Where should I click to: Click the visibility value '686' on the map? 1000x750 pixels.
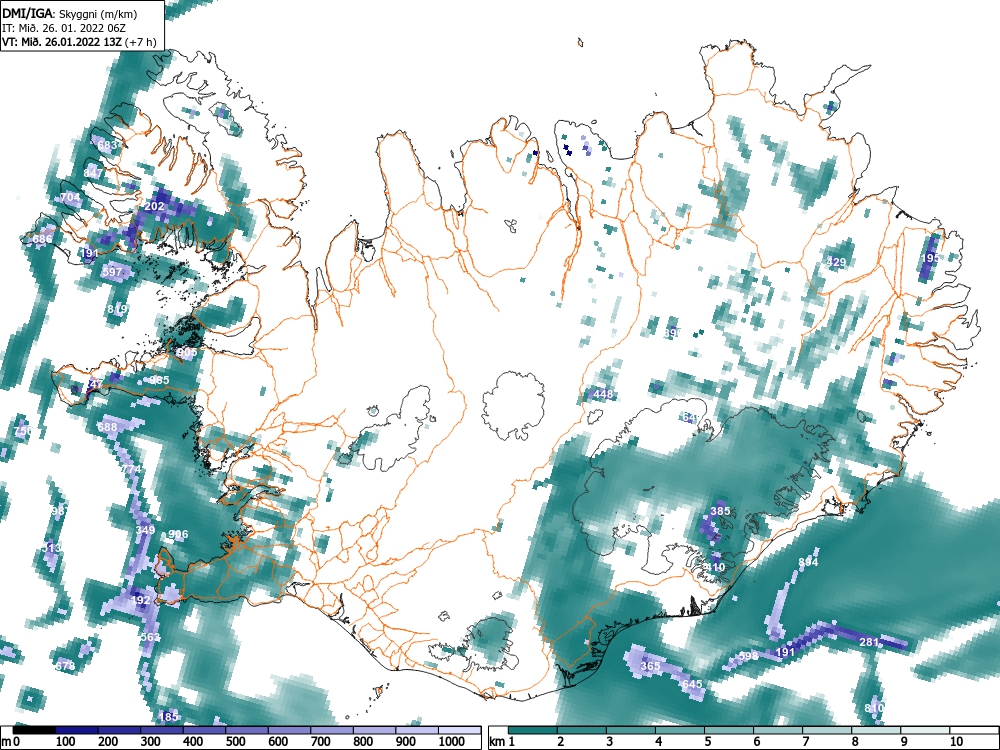coord(42,239)
